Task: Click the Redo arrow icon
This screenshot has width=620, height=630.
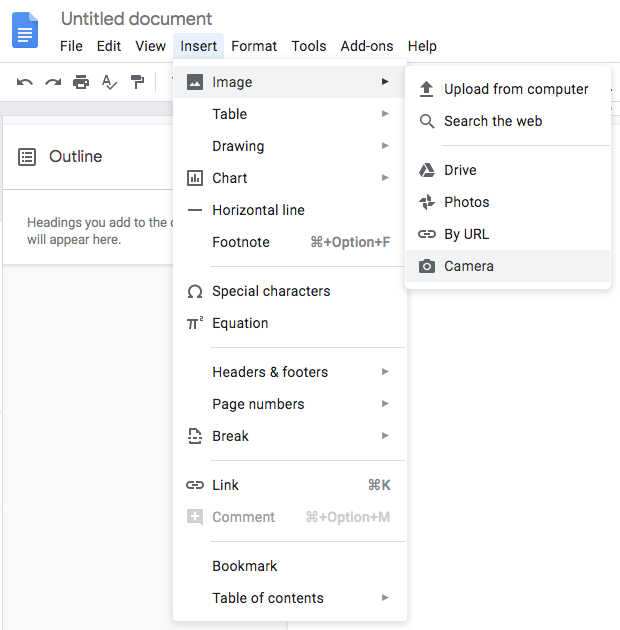Action: (x=53, y=82)
